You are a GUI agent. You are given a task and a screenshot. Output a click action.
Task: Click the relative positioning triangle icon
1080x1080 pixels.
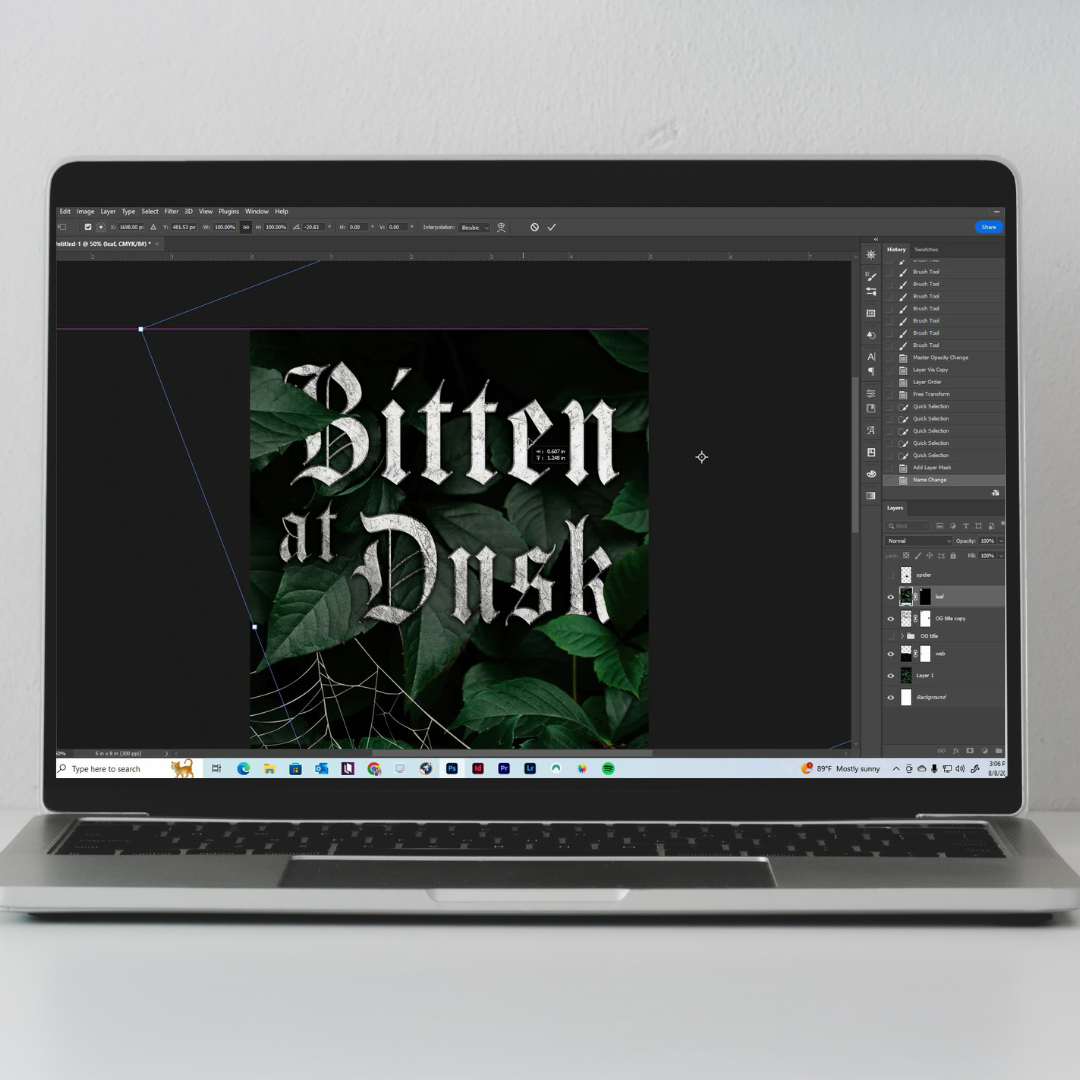pyautogui.click(x=153, y=227)
